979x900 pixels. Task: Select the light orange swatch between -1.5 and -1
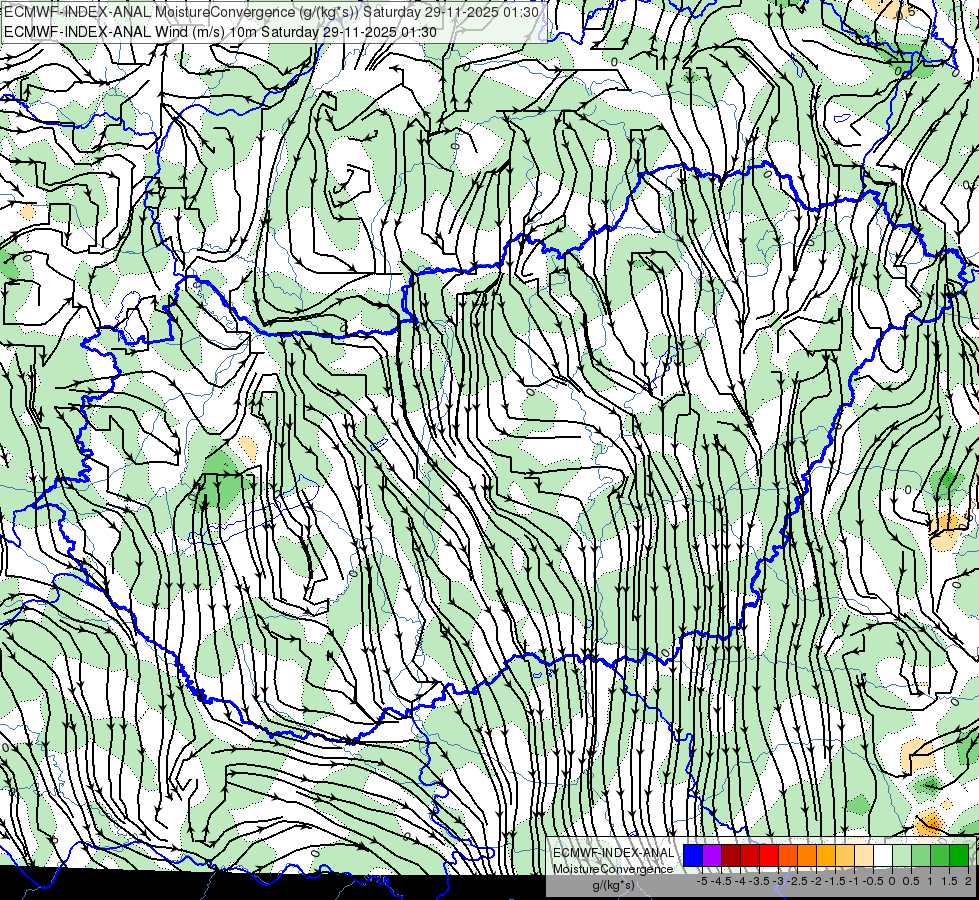845,855
